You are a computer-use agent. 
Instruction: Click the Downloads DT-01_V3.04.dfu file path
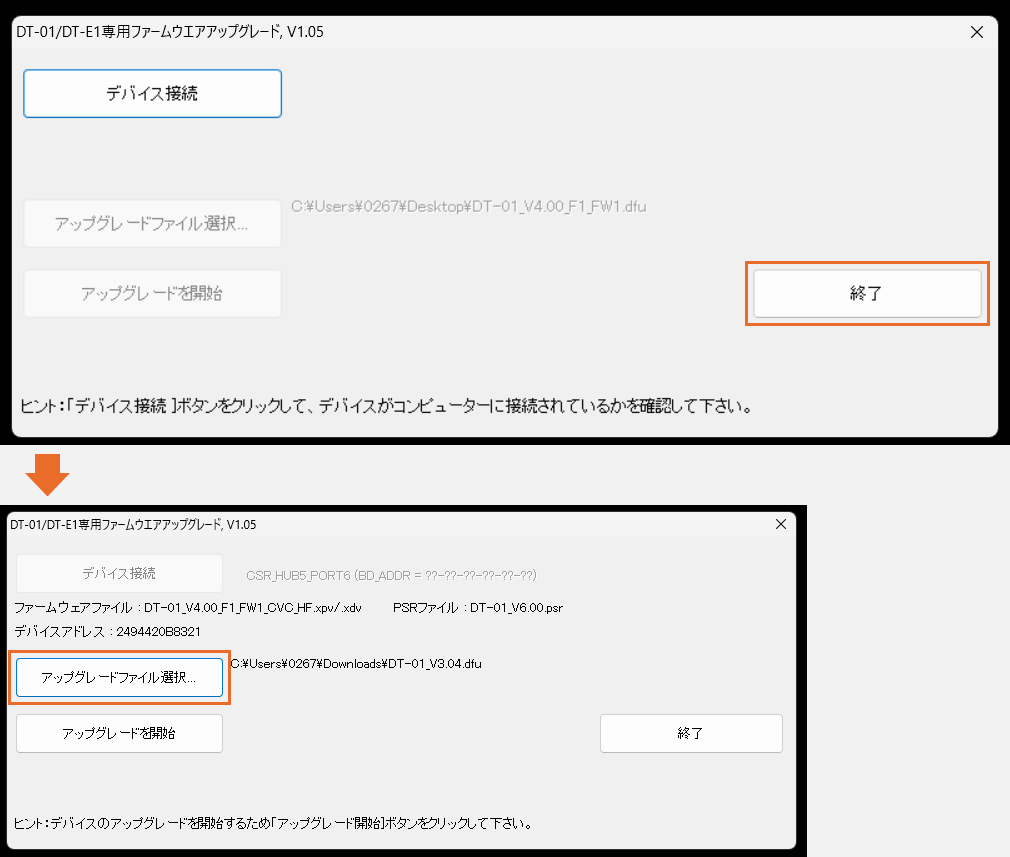tap(356, 663)
